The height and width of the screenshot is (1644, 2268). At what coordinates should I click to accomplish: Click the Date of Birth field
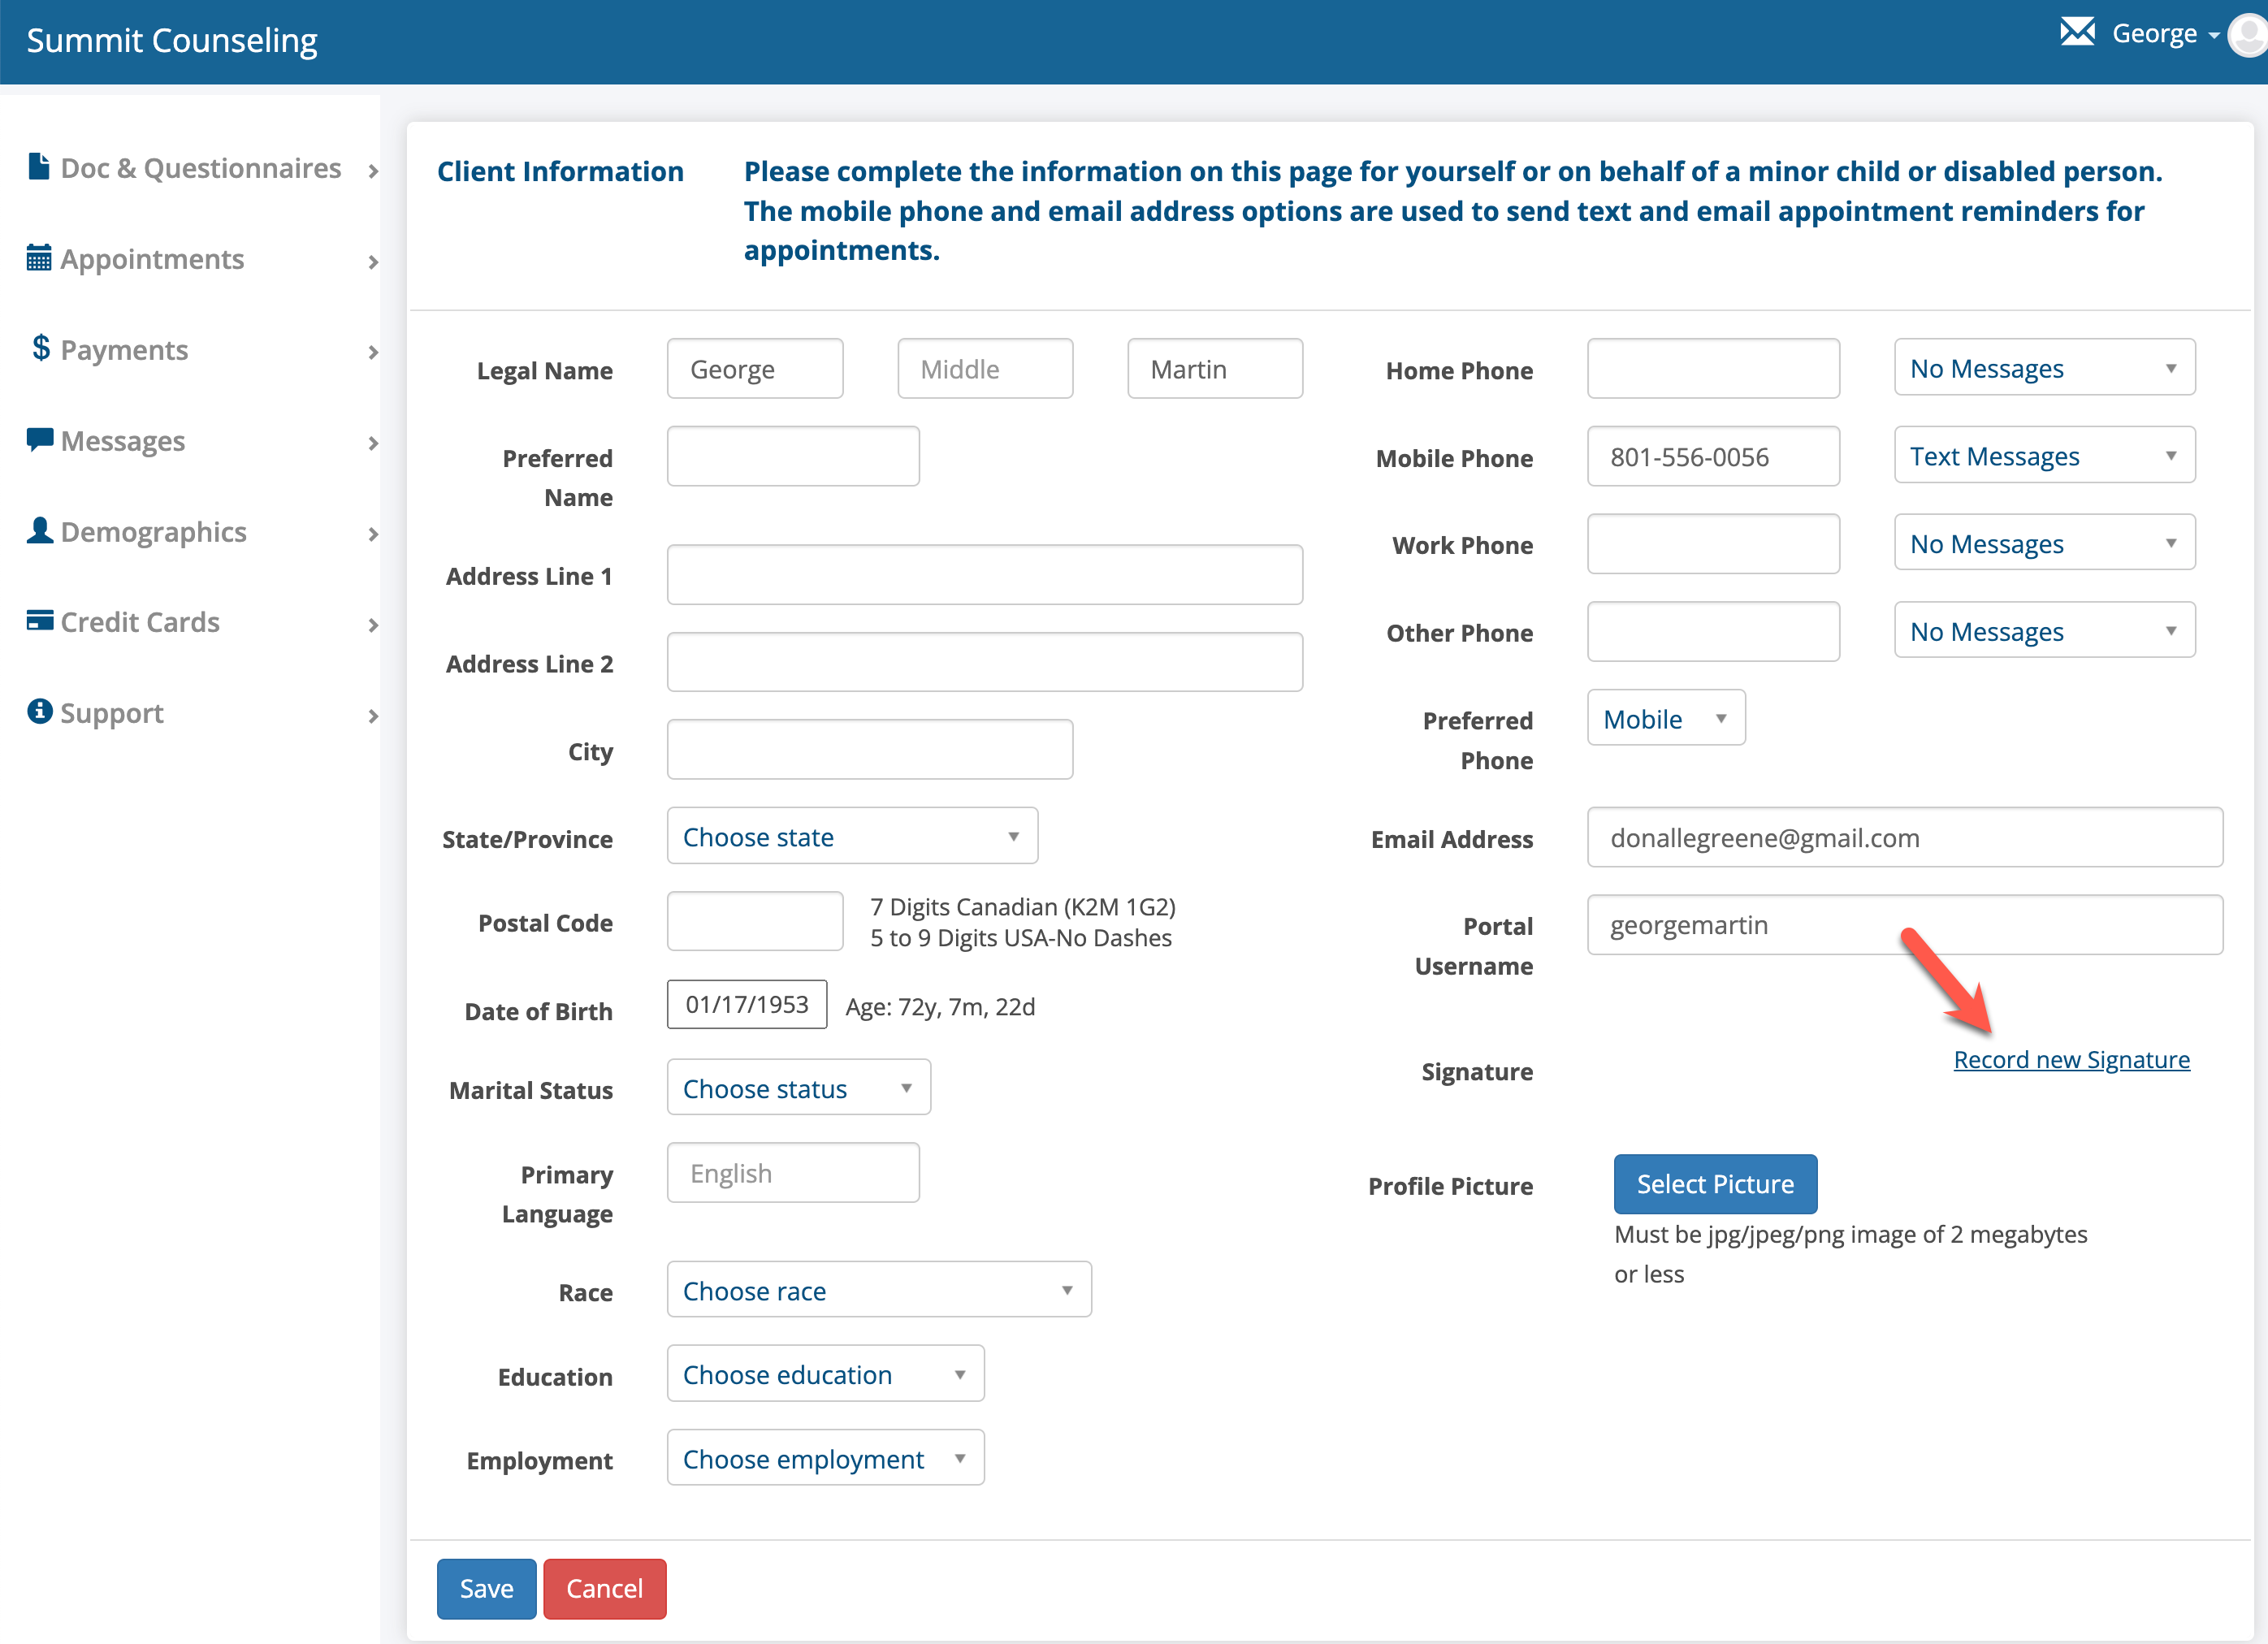pyautogui.click(x=746, y=1004)
